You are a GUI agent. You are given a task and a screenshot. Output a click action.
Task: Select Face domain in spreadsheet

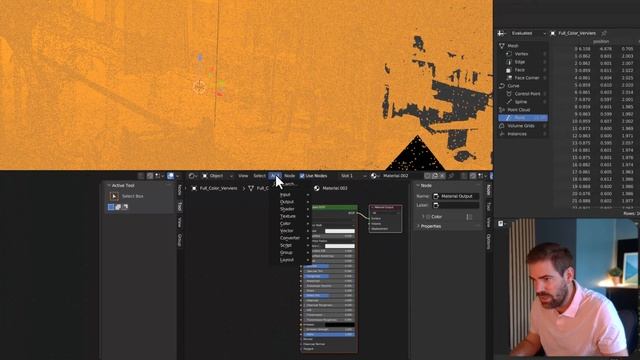520,70
